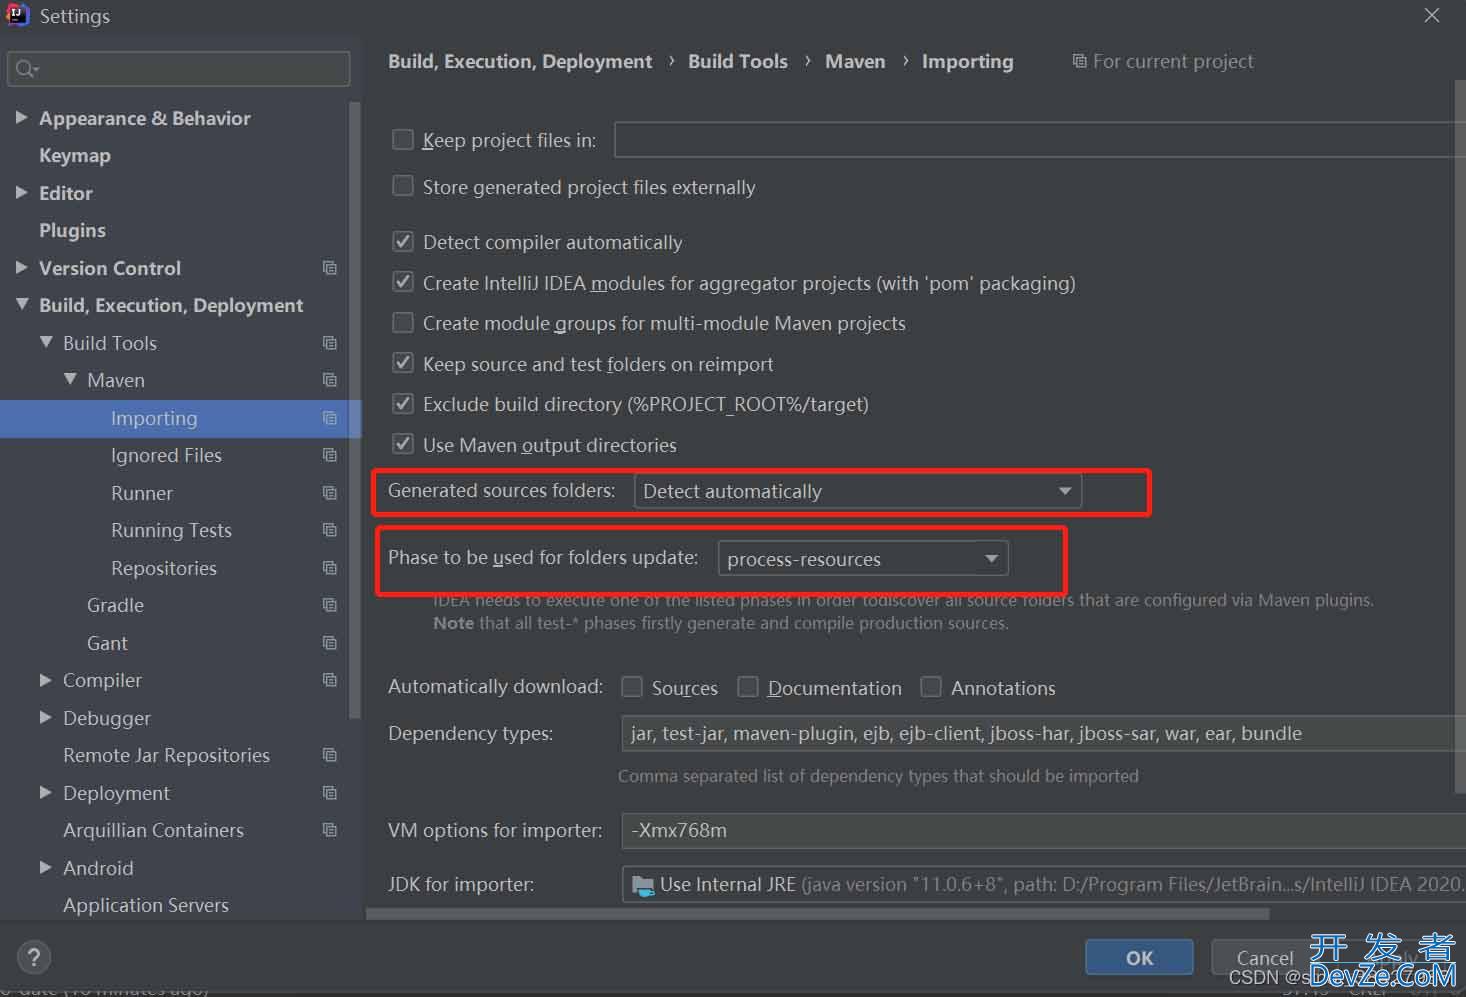Toggle Create IntelliJ IDEA modules for aggregator projects

(403, 282)
